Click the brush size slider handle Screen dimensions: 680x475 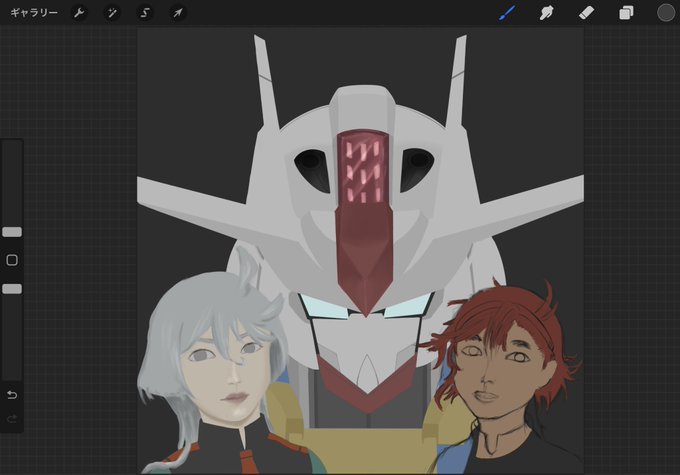(12, 232)
